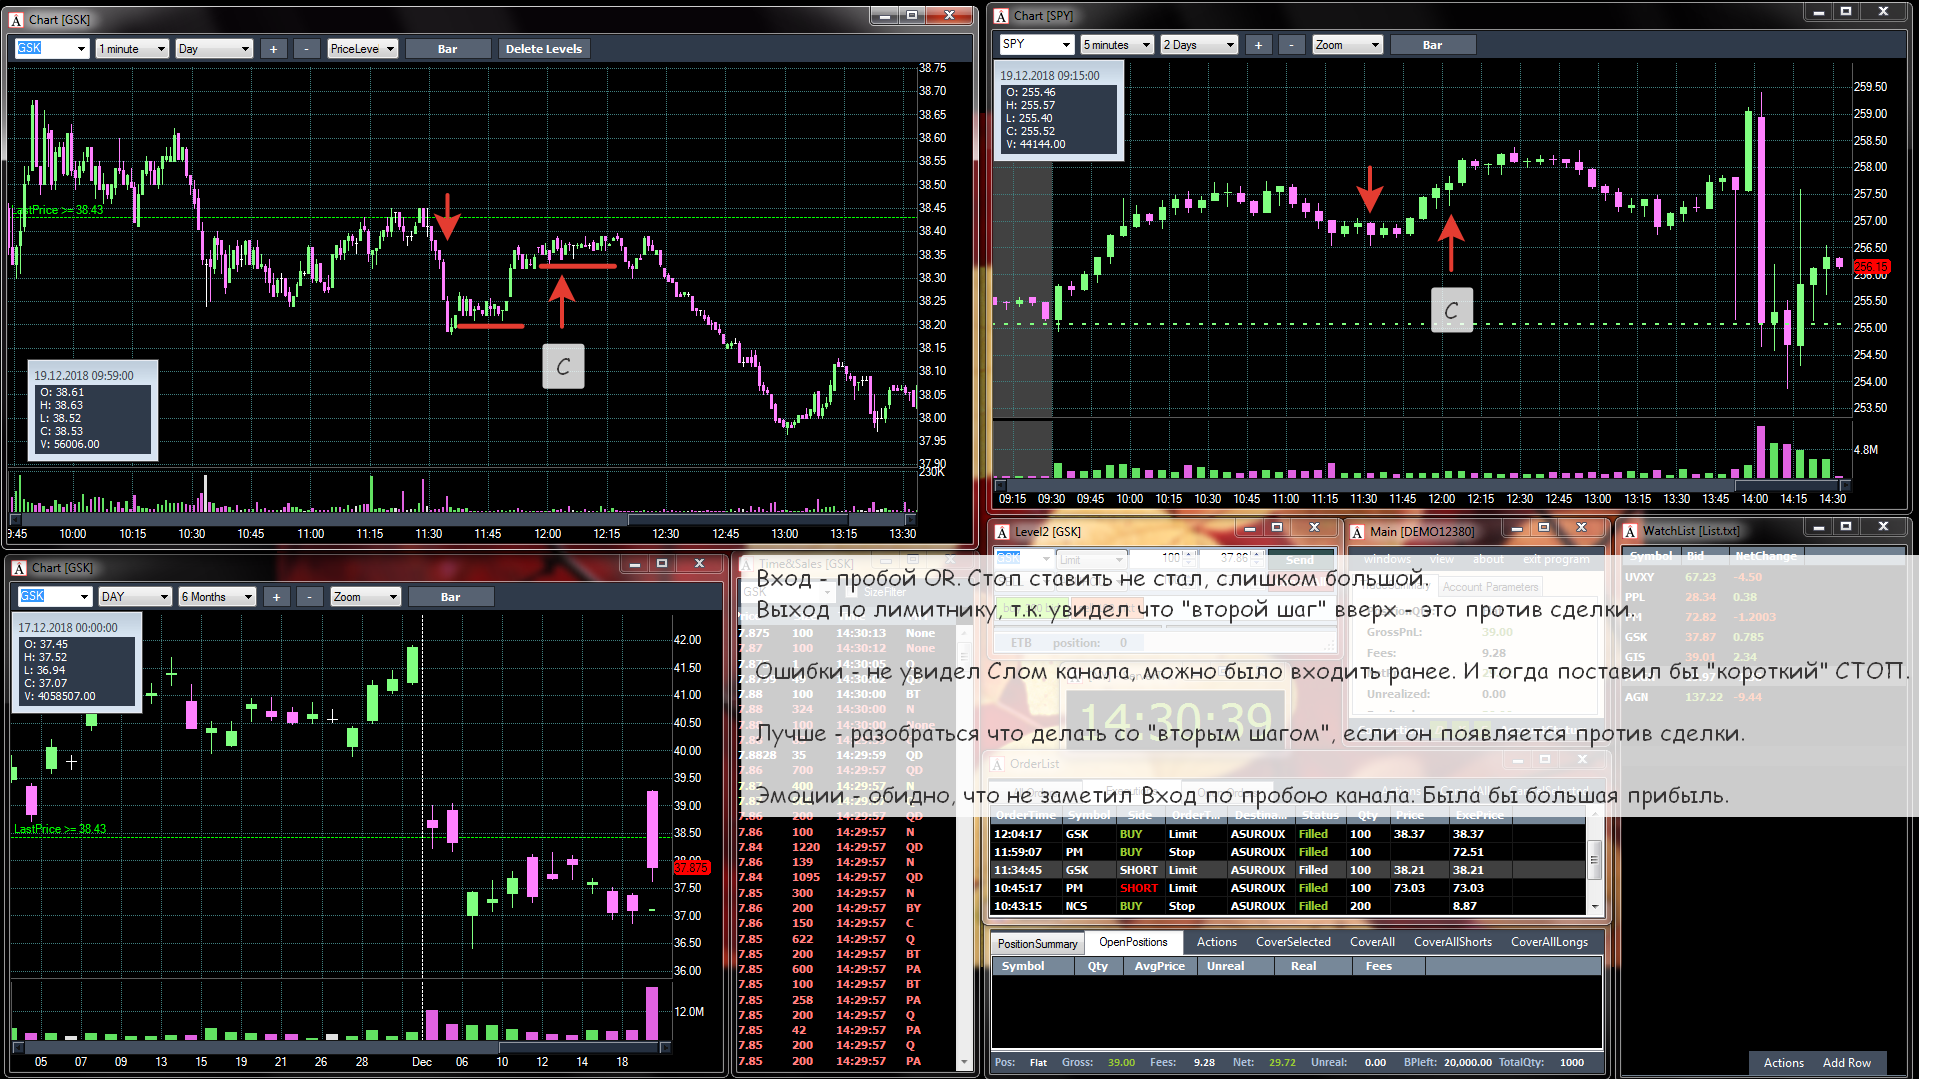Viewport: 1946px width, 1079px height.
Task: Maximize the Chart [SPY] window
Action: click(1846, 12)
